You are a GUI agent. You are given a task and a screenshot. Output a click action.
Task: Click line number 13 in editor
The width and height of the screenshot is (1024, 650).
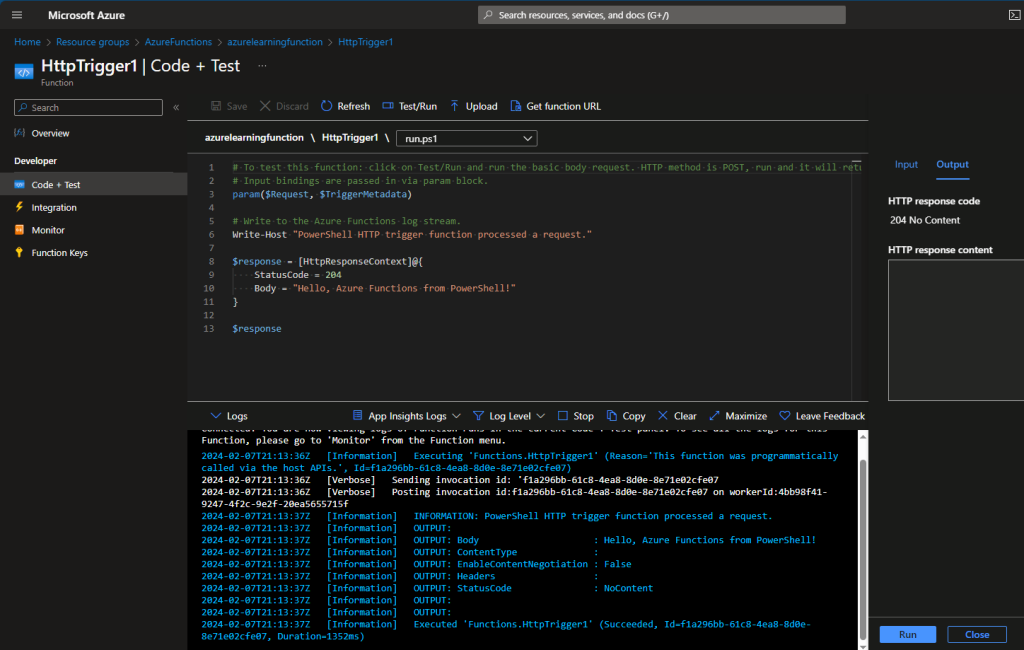click(209, 329)
